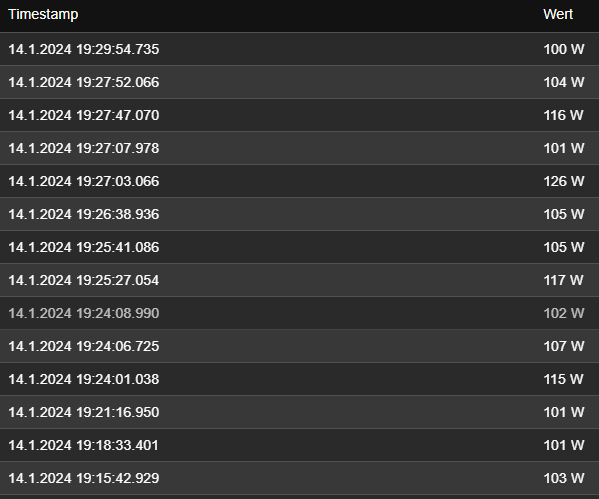
Task: Click the 126 W value cell
Action: 564,181
